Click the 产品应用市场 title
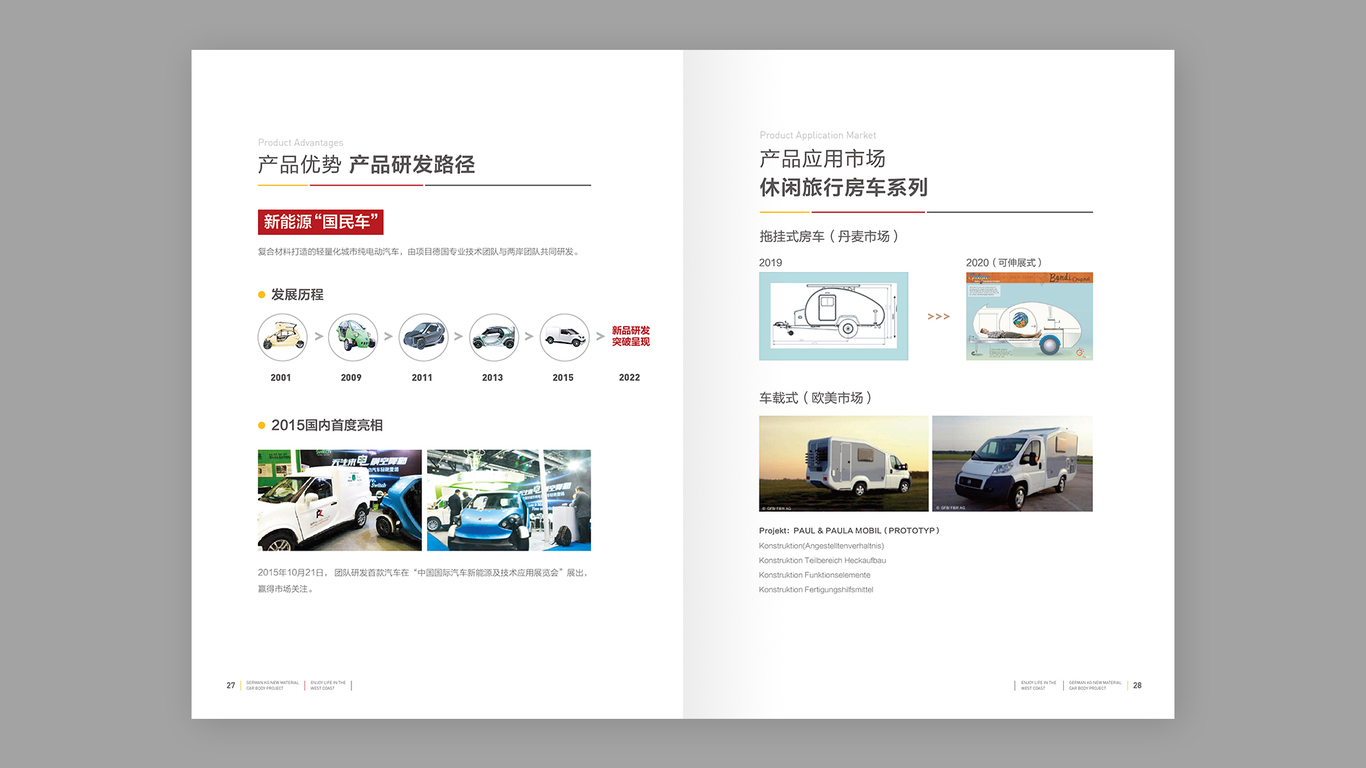This screenshot has height=768, width=1366. pyautogui.click(x=823, y=159)
